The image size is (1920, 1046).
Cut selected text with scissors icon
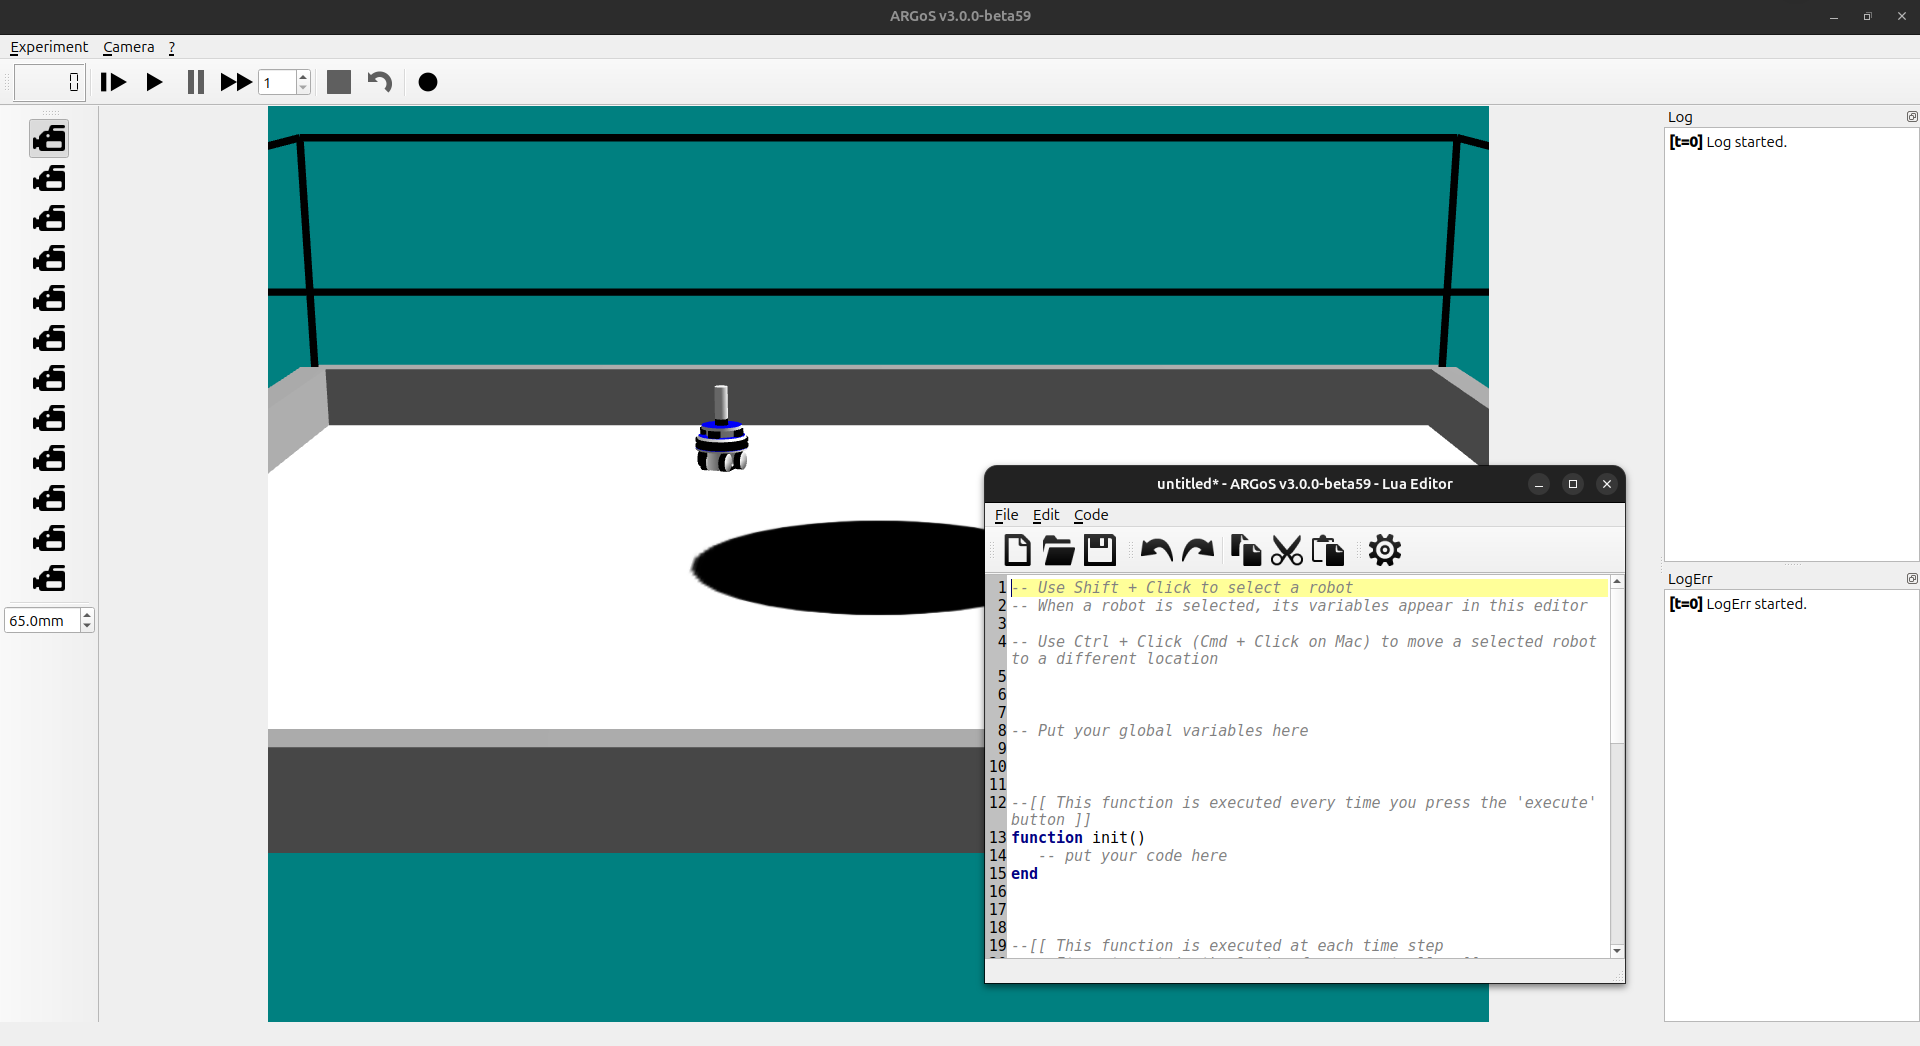(x=1287, y=550)
